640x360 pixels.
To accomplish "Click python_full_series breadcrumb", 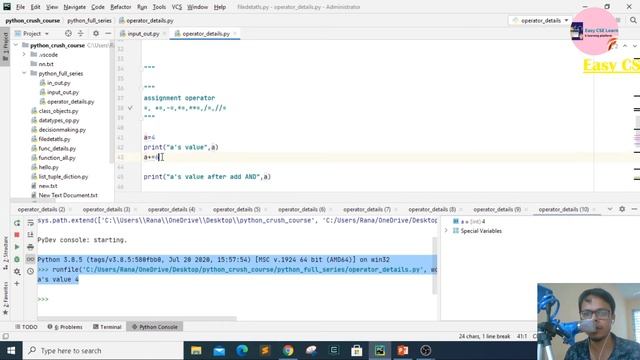I will coord(89,20).
